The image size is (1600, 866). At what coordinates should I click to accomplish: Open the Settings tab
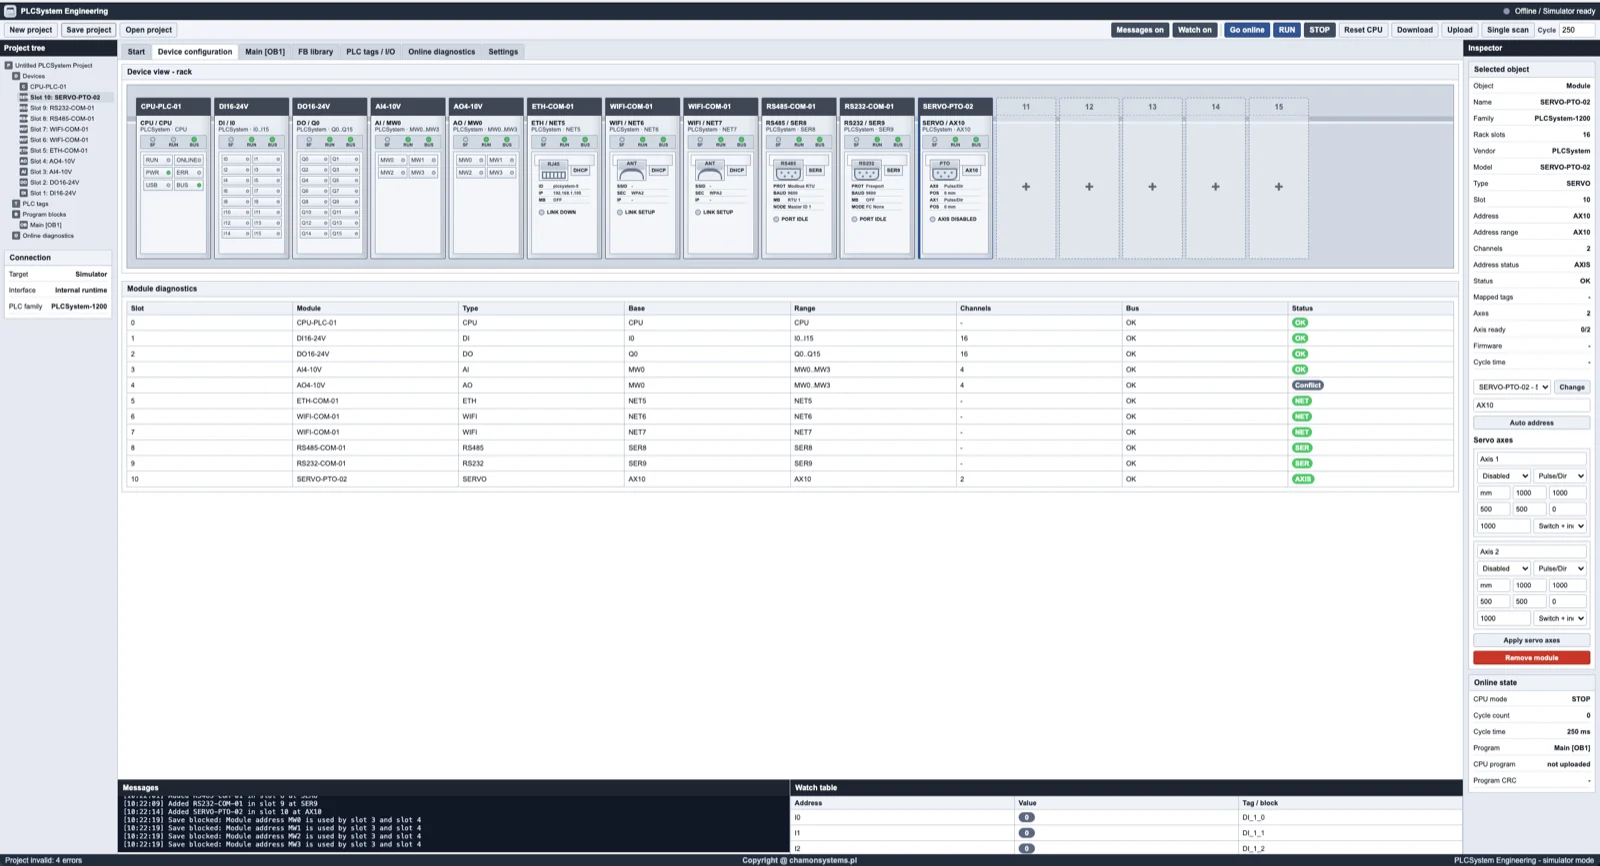tap(503, 52)
